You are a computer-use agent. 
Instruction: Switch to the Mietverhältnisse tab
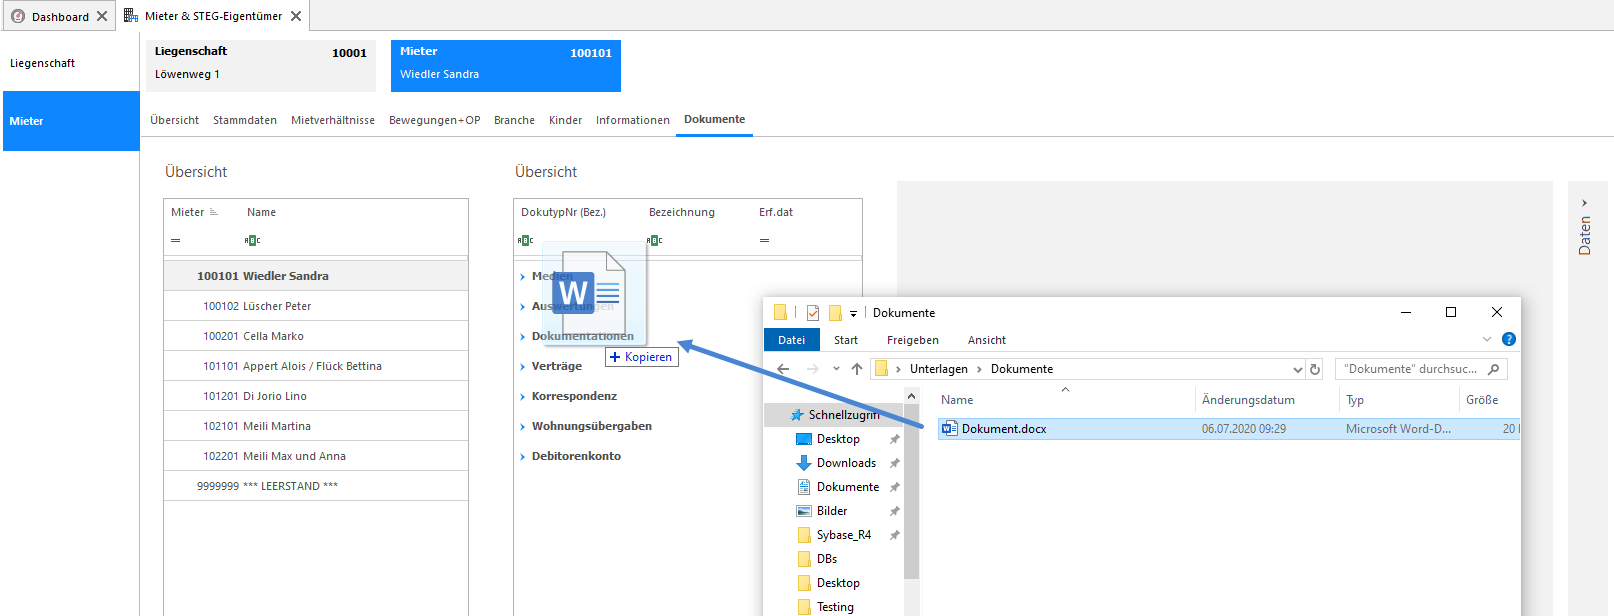(333, 120)
